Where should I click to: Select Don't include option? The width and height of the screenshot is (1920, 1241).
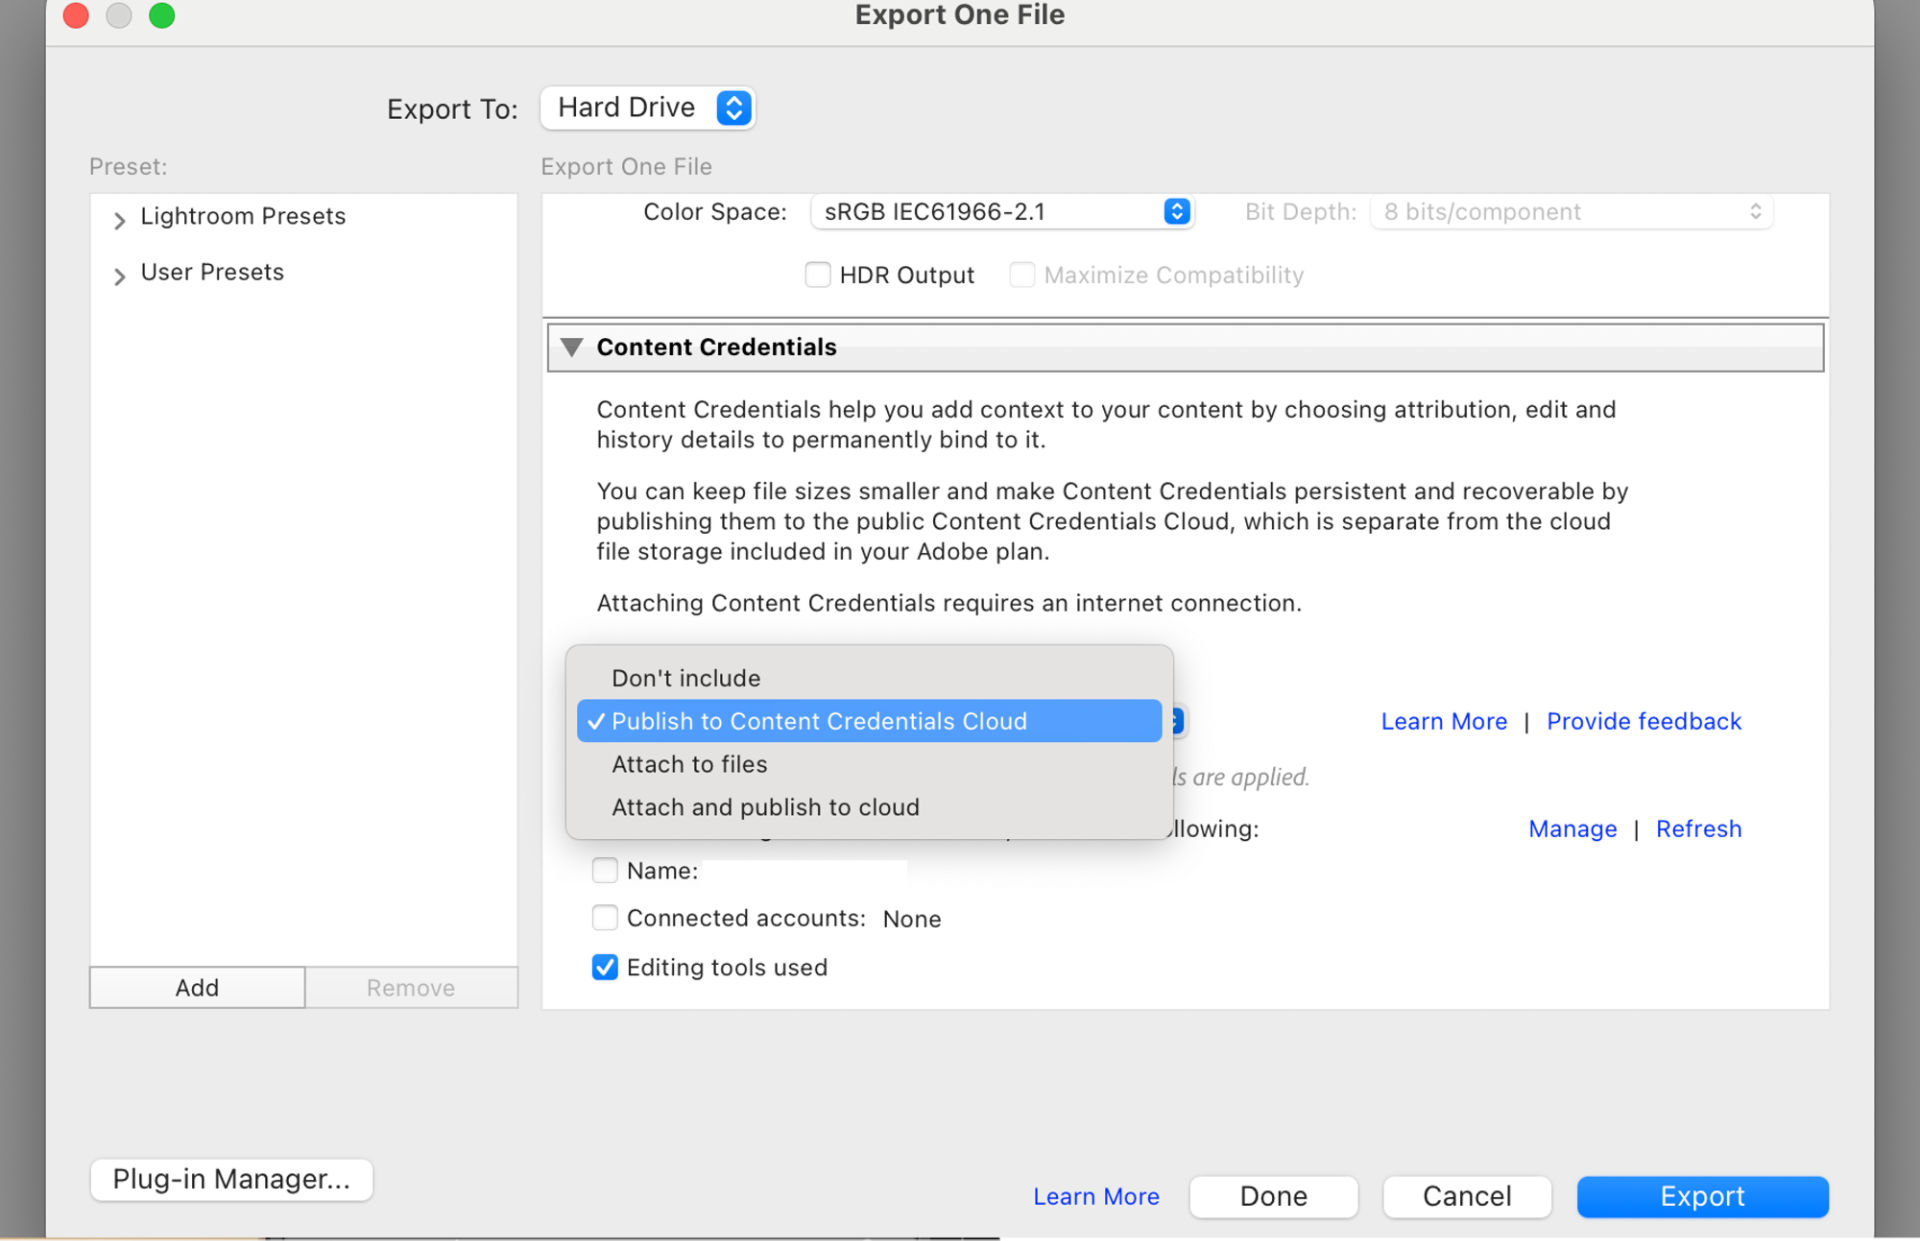pos(869,678)
